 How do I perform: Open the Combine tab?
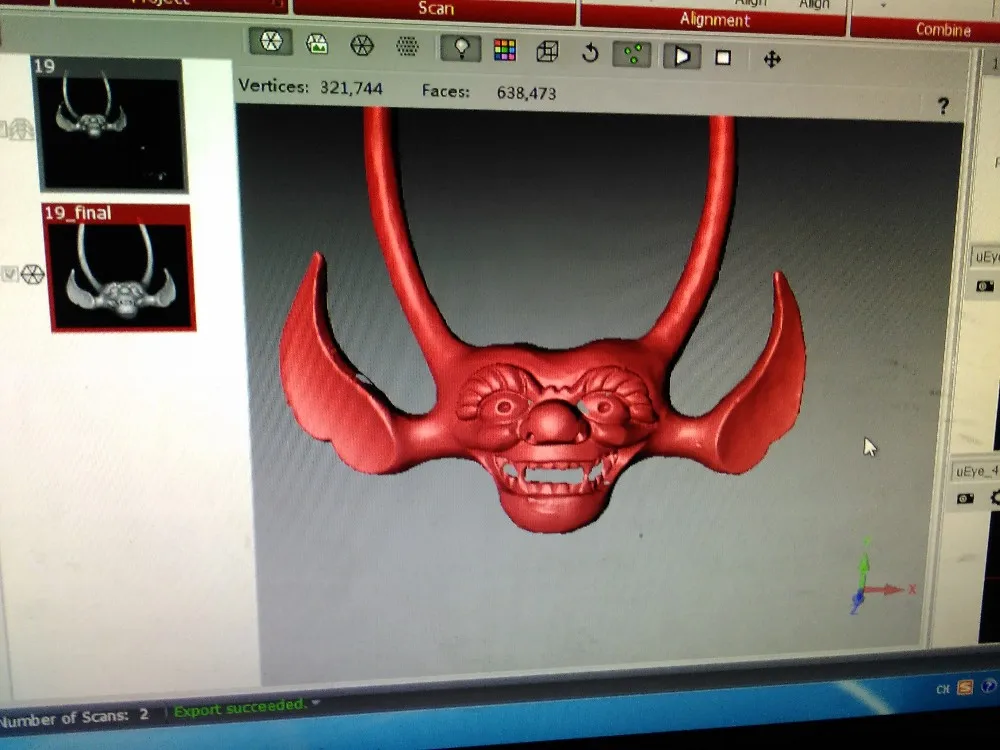pos(942,29)
